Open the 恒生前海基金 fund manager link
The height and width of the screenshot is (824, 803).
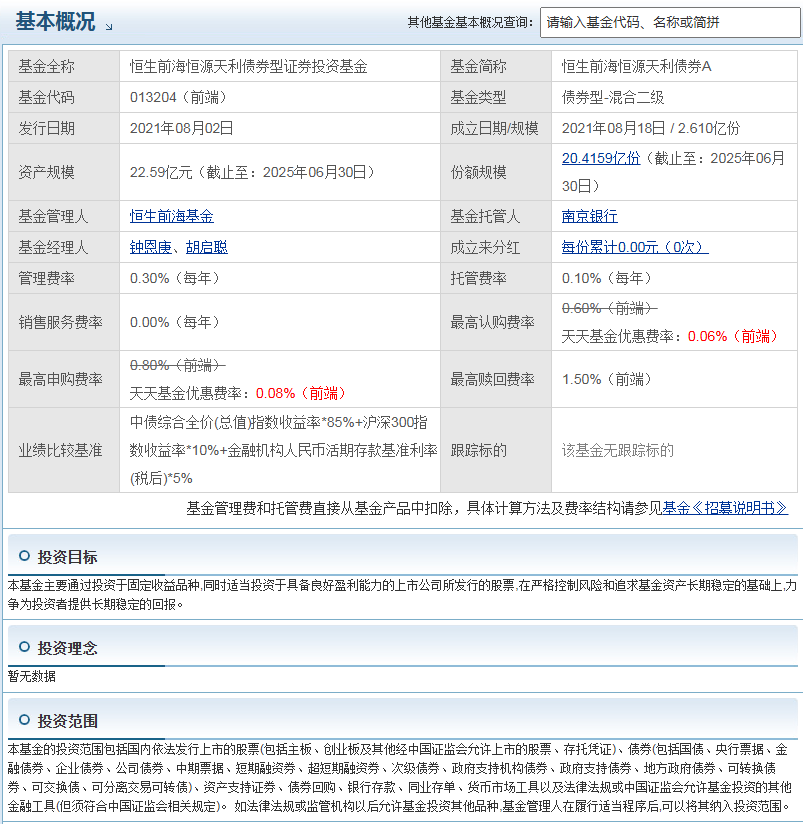pos(172,216)
